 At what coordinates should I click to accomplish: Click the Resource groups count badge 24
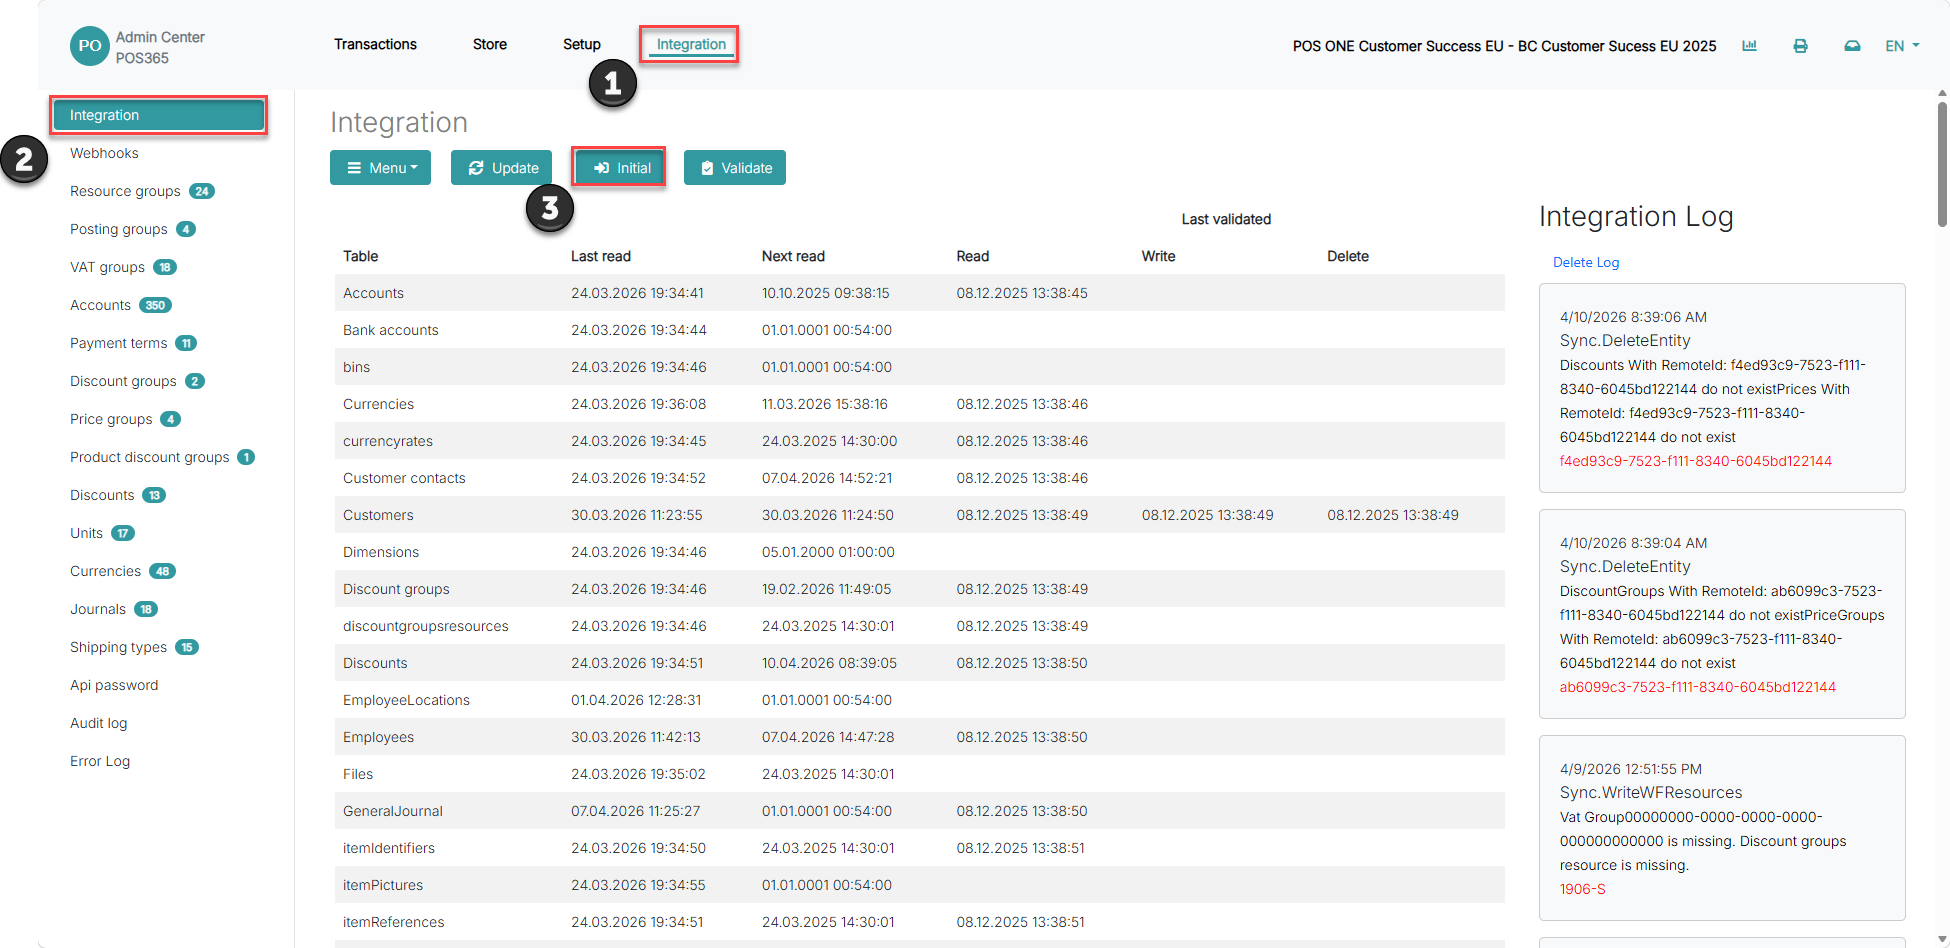point(202,191)
